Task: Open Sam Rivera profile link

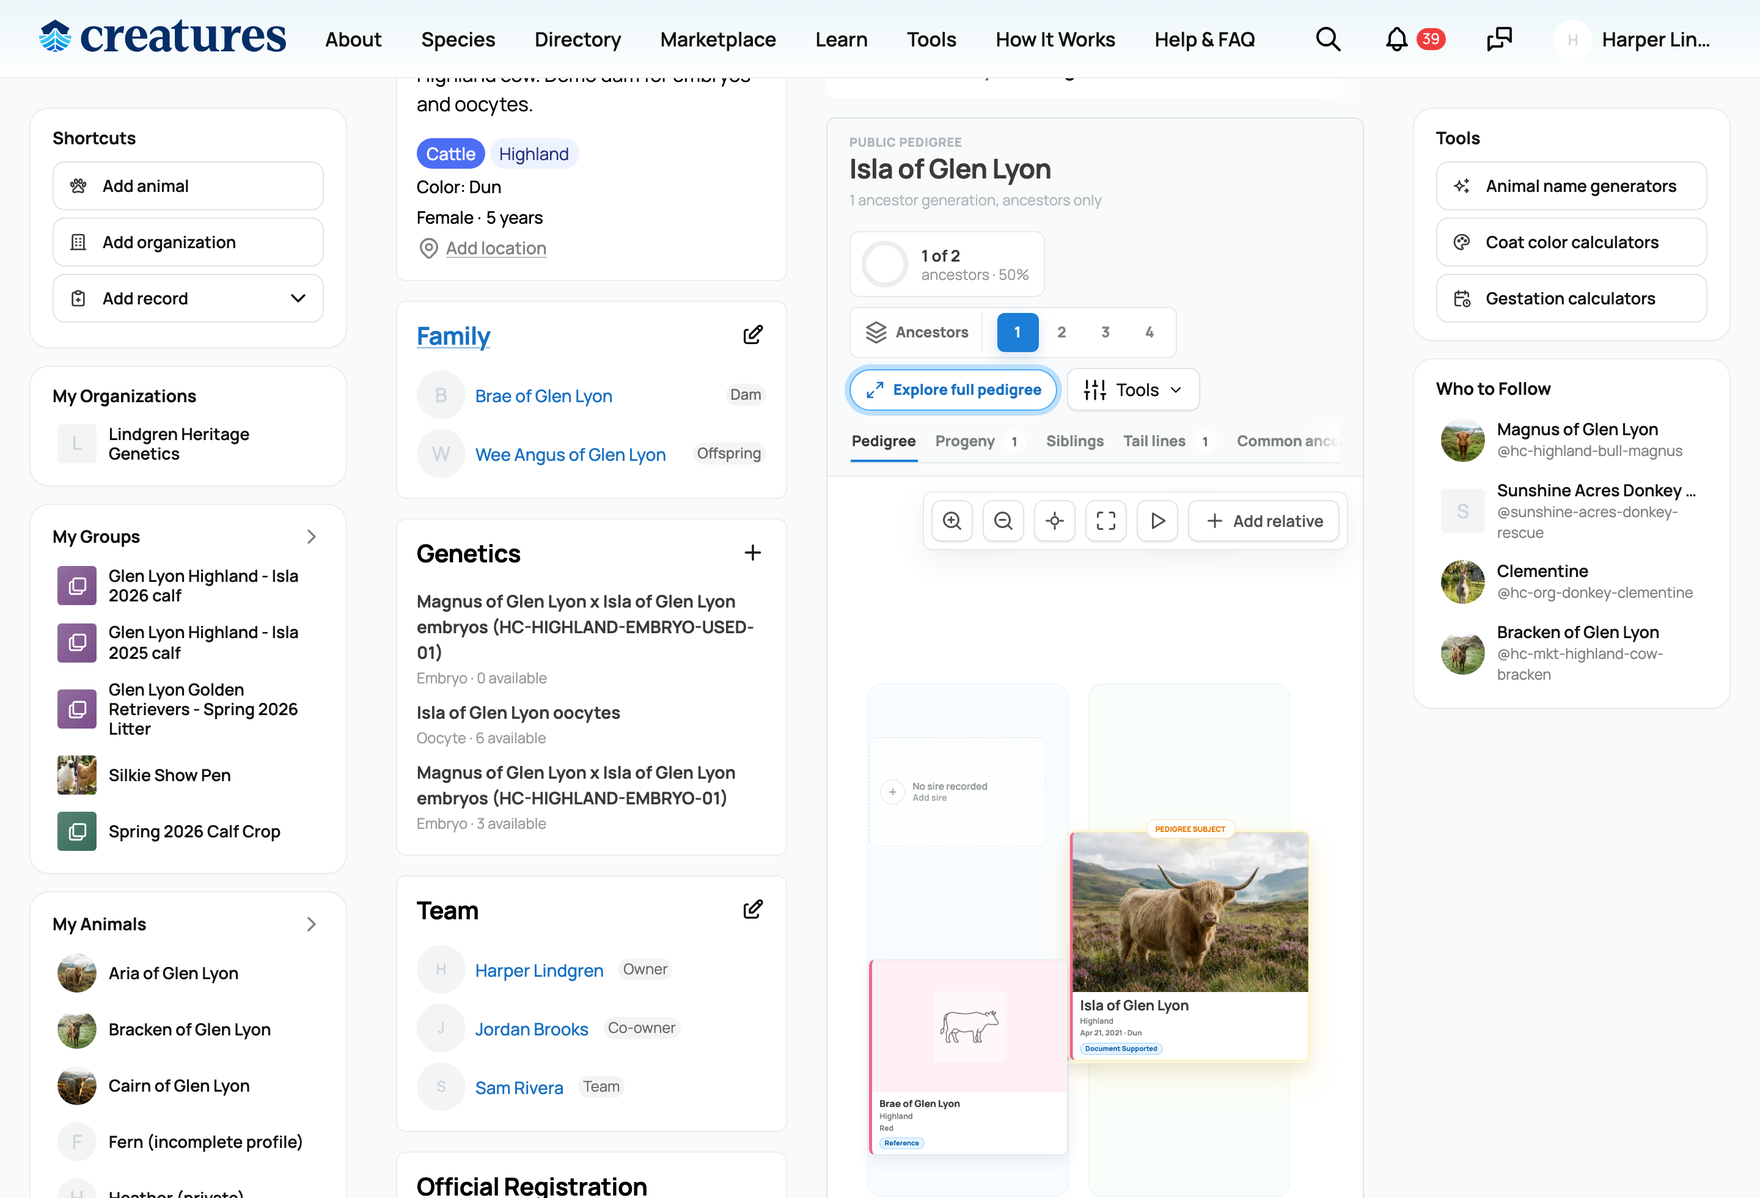Action: [519, 1088]
